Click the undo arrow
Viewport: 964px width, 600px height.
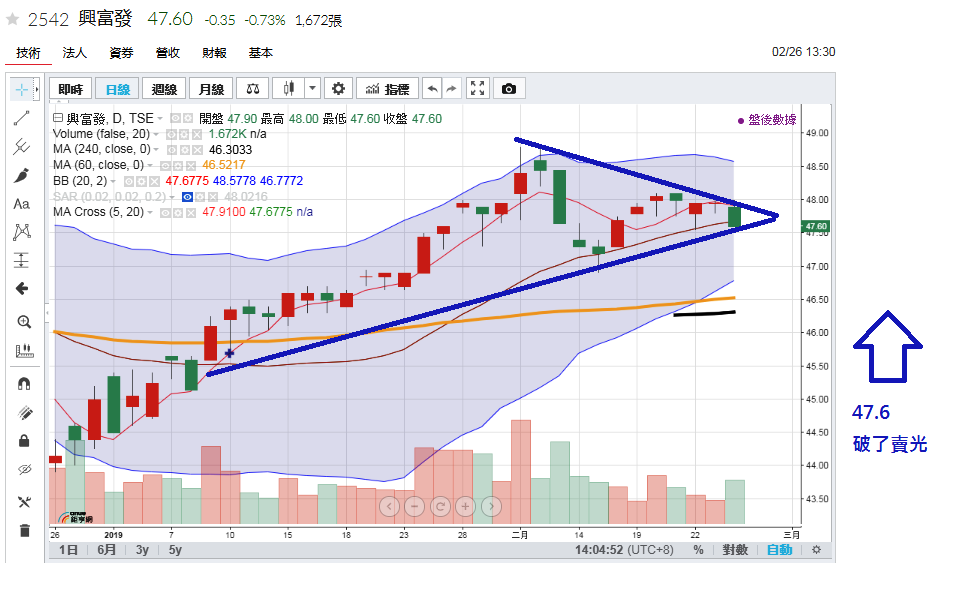click(432, 89)
